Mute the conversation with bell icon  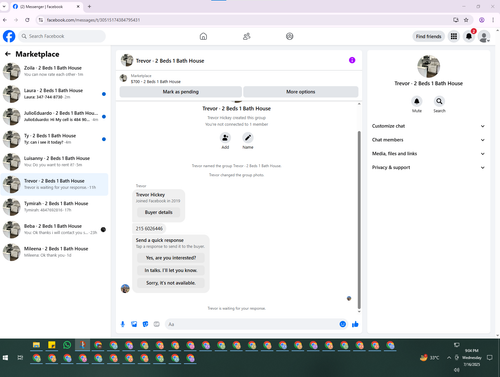pyautogui.click(x=417, y=101)
